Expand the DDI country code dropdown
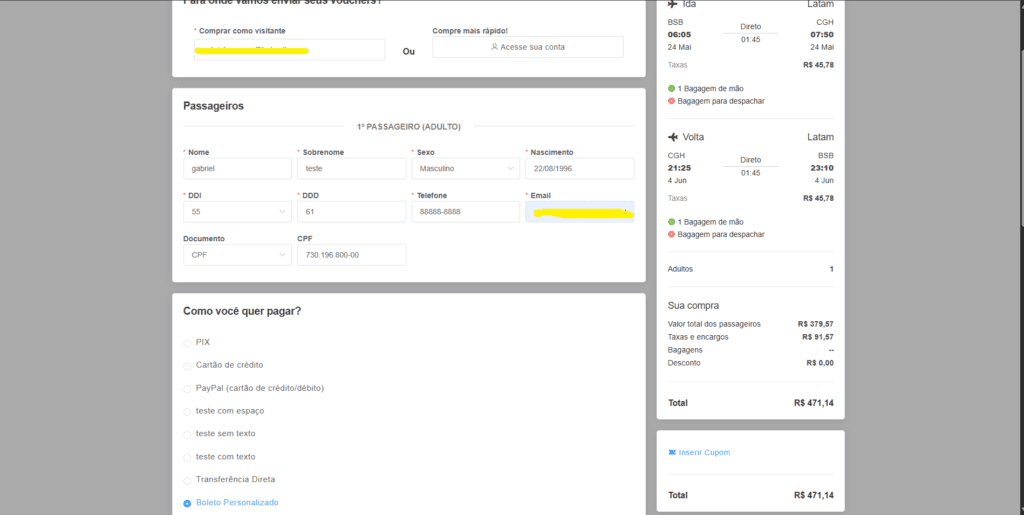 click(237, 212)
